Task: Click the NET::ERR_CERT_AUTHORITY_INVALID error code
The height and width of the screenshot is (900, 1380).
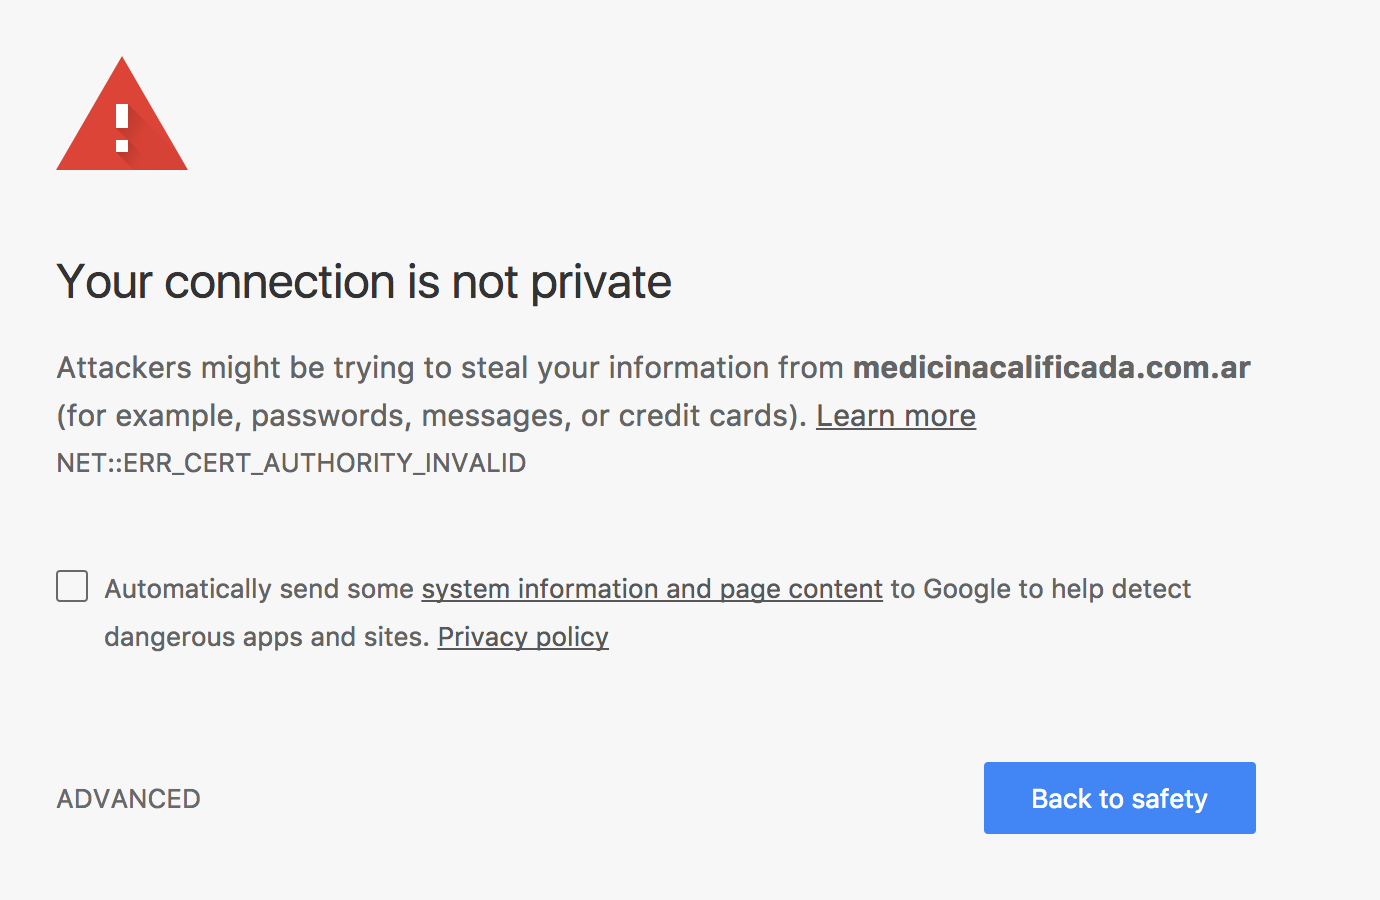Action: pos(291,463)
